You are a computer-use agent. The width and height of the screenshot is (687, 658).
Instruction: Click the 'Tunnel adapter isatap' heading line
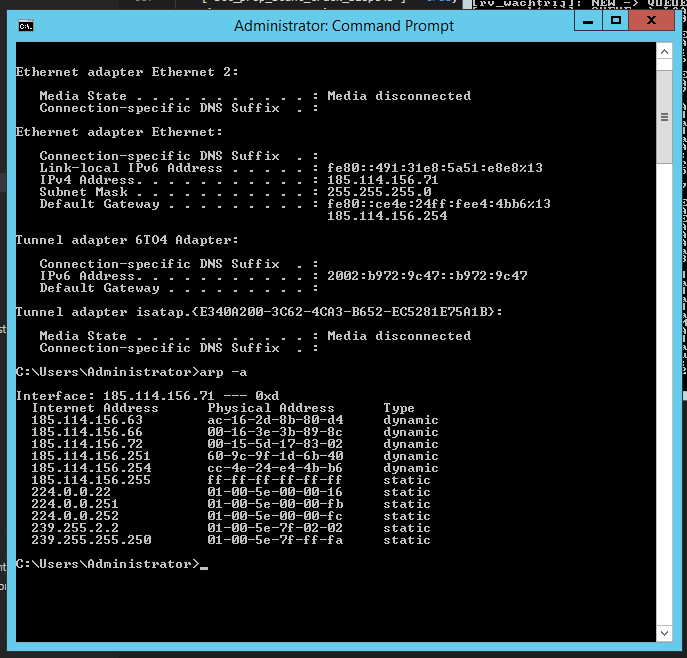click(259, 312)
